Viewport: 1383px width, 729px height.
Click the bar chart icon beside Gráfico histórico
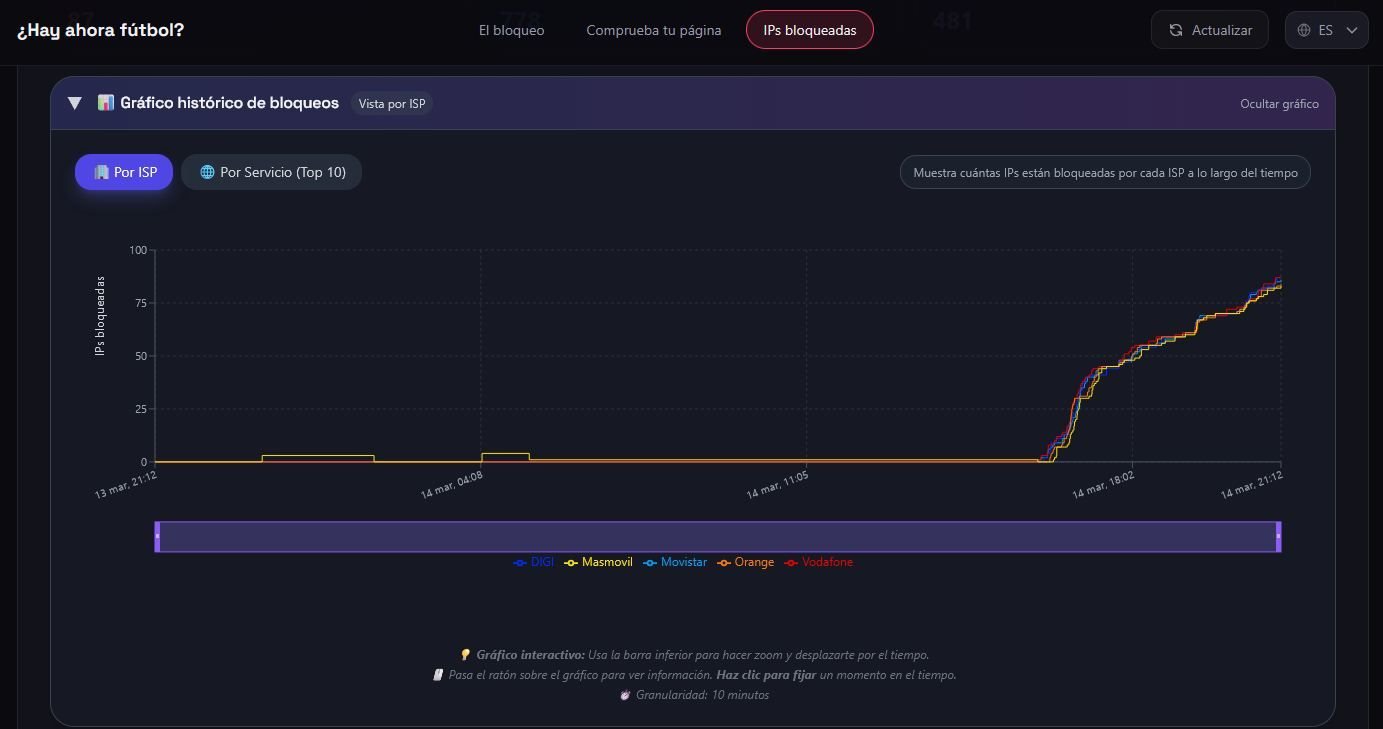[105, 103]
